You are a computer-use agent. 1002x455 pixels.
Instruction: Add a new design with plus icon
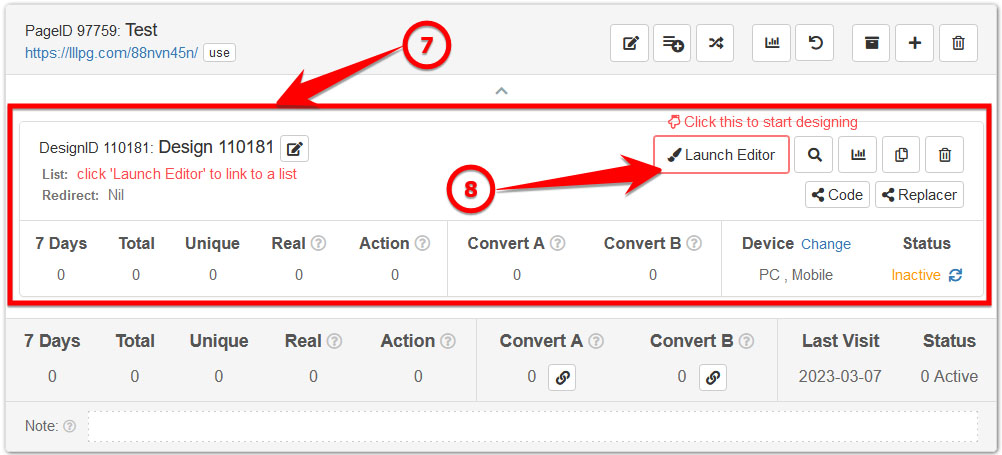pos(914,43)
